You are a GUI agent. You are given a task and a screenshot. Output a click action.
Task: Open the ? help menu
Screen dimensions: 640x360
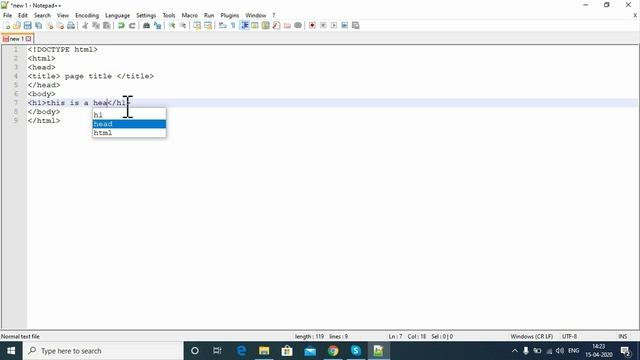[x=274, y=15]
